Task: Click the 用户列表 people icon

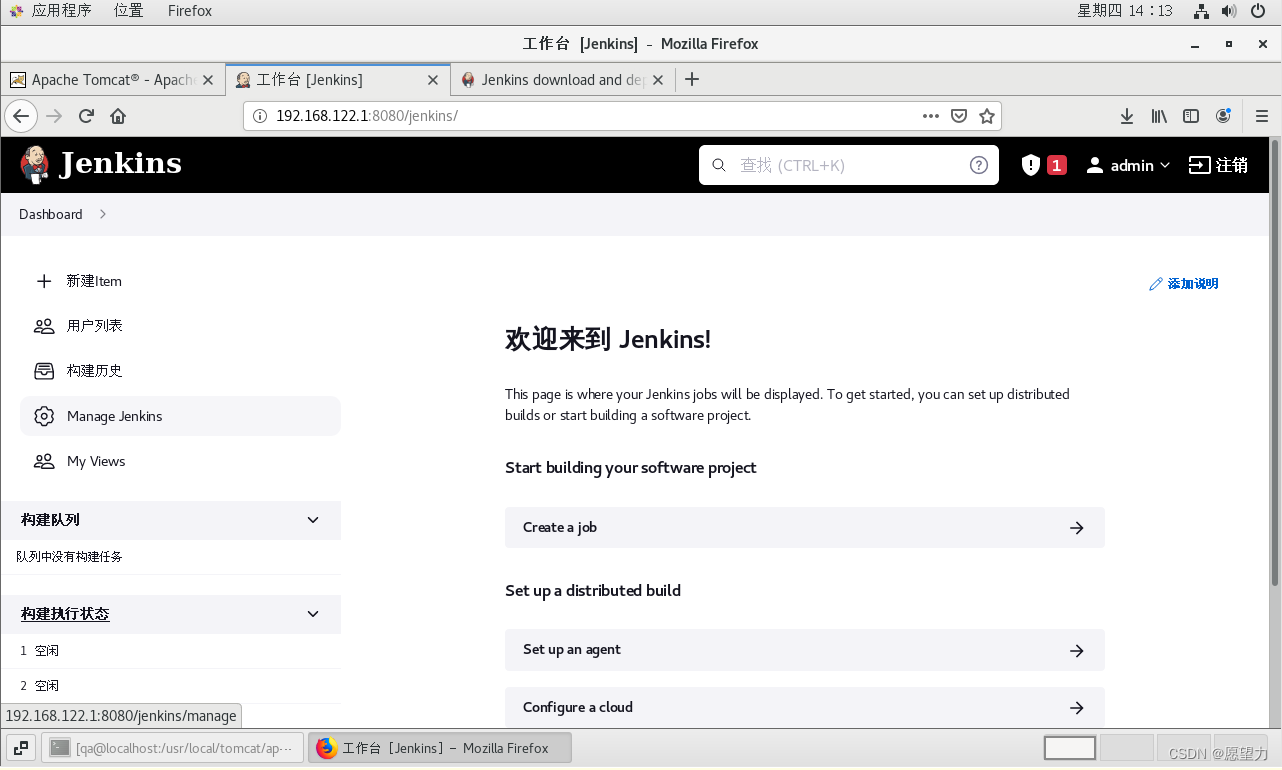Action: tap(44, 326)
